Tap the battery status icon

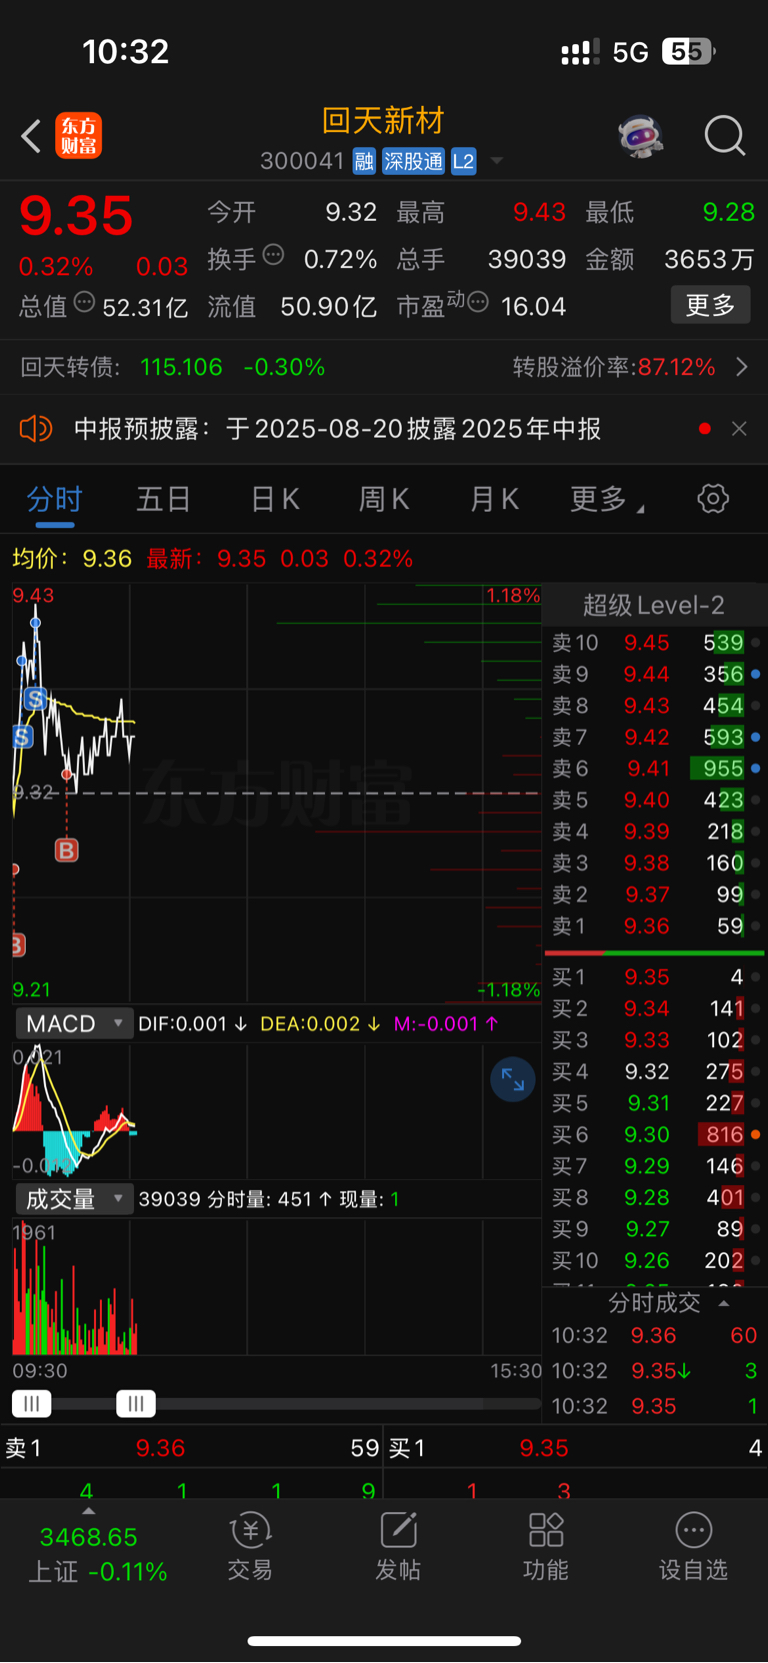pos(689,51)
